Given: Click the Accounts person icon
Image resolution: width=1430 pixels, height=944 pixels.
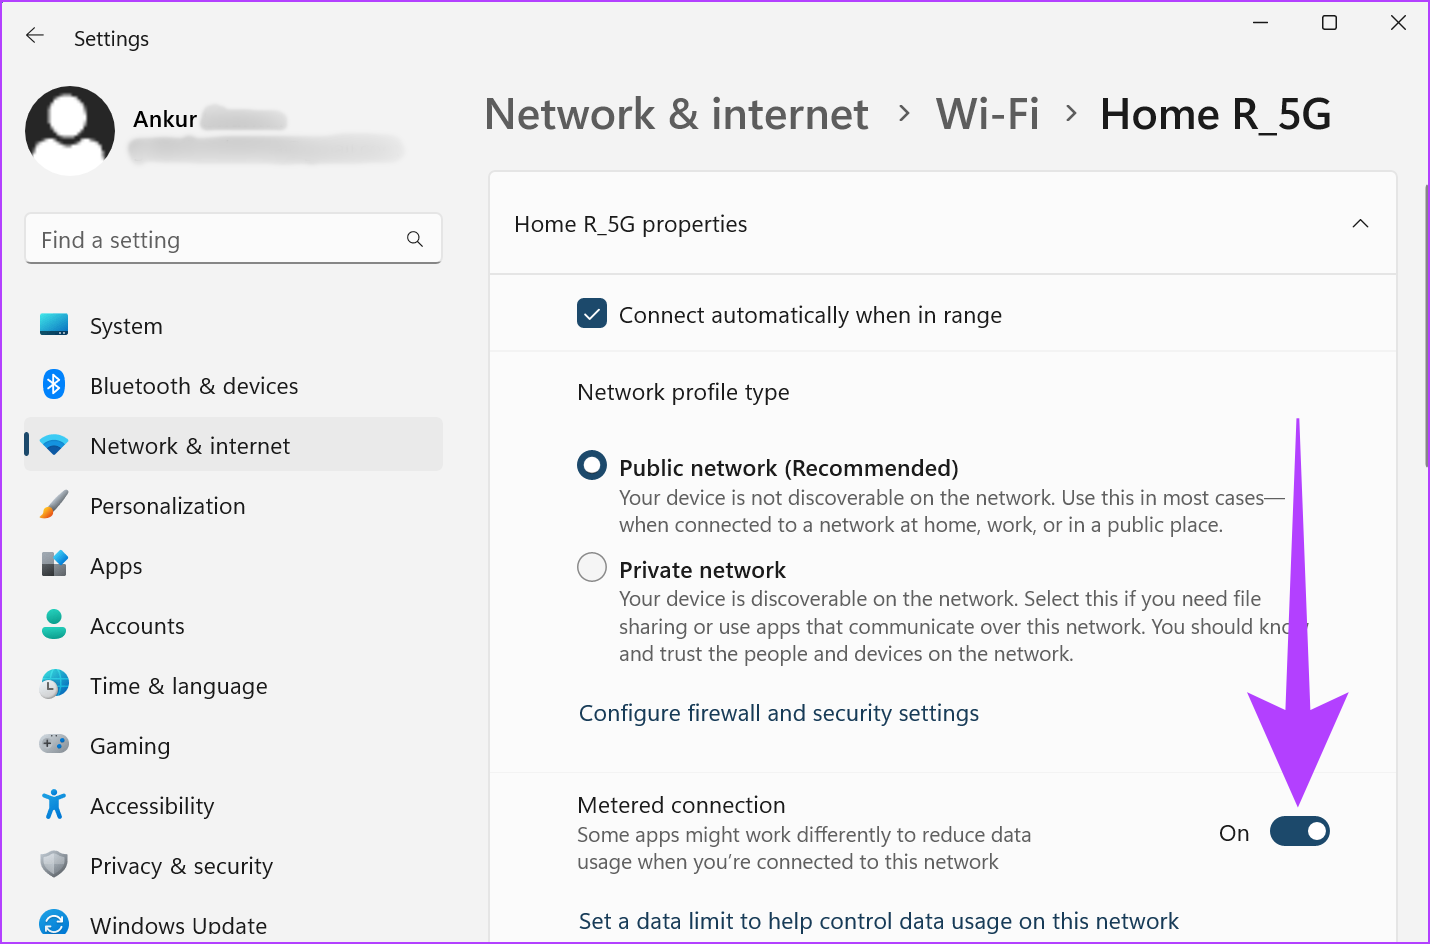Looking at the screenshot, I should click(x=54, y=625).
